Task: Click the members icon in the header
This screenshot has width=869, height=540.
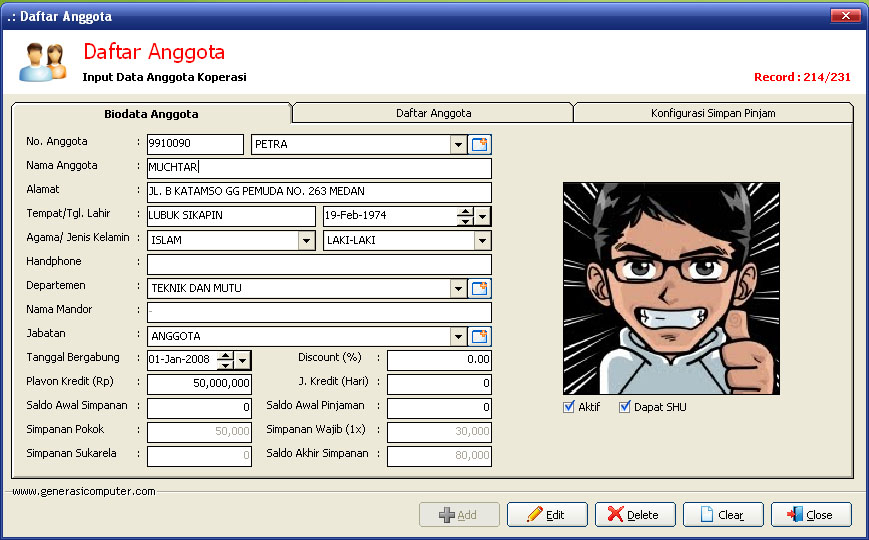Action: (43, 62)
